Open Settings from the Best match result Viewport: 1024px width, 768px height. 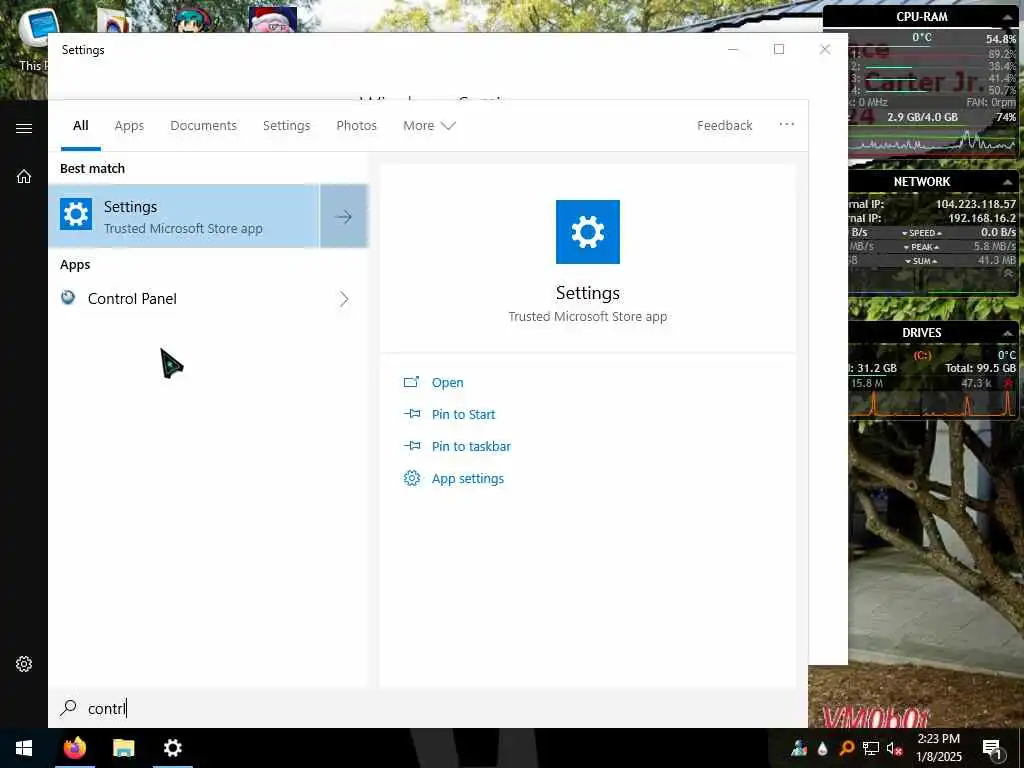(184, 216)
